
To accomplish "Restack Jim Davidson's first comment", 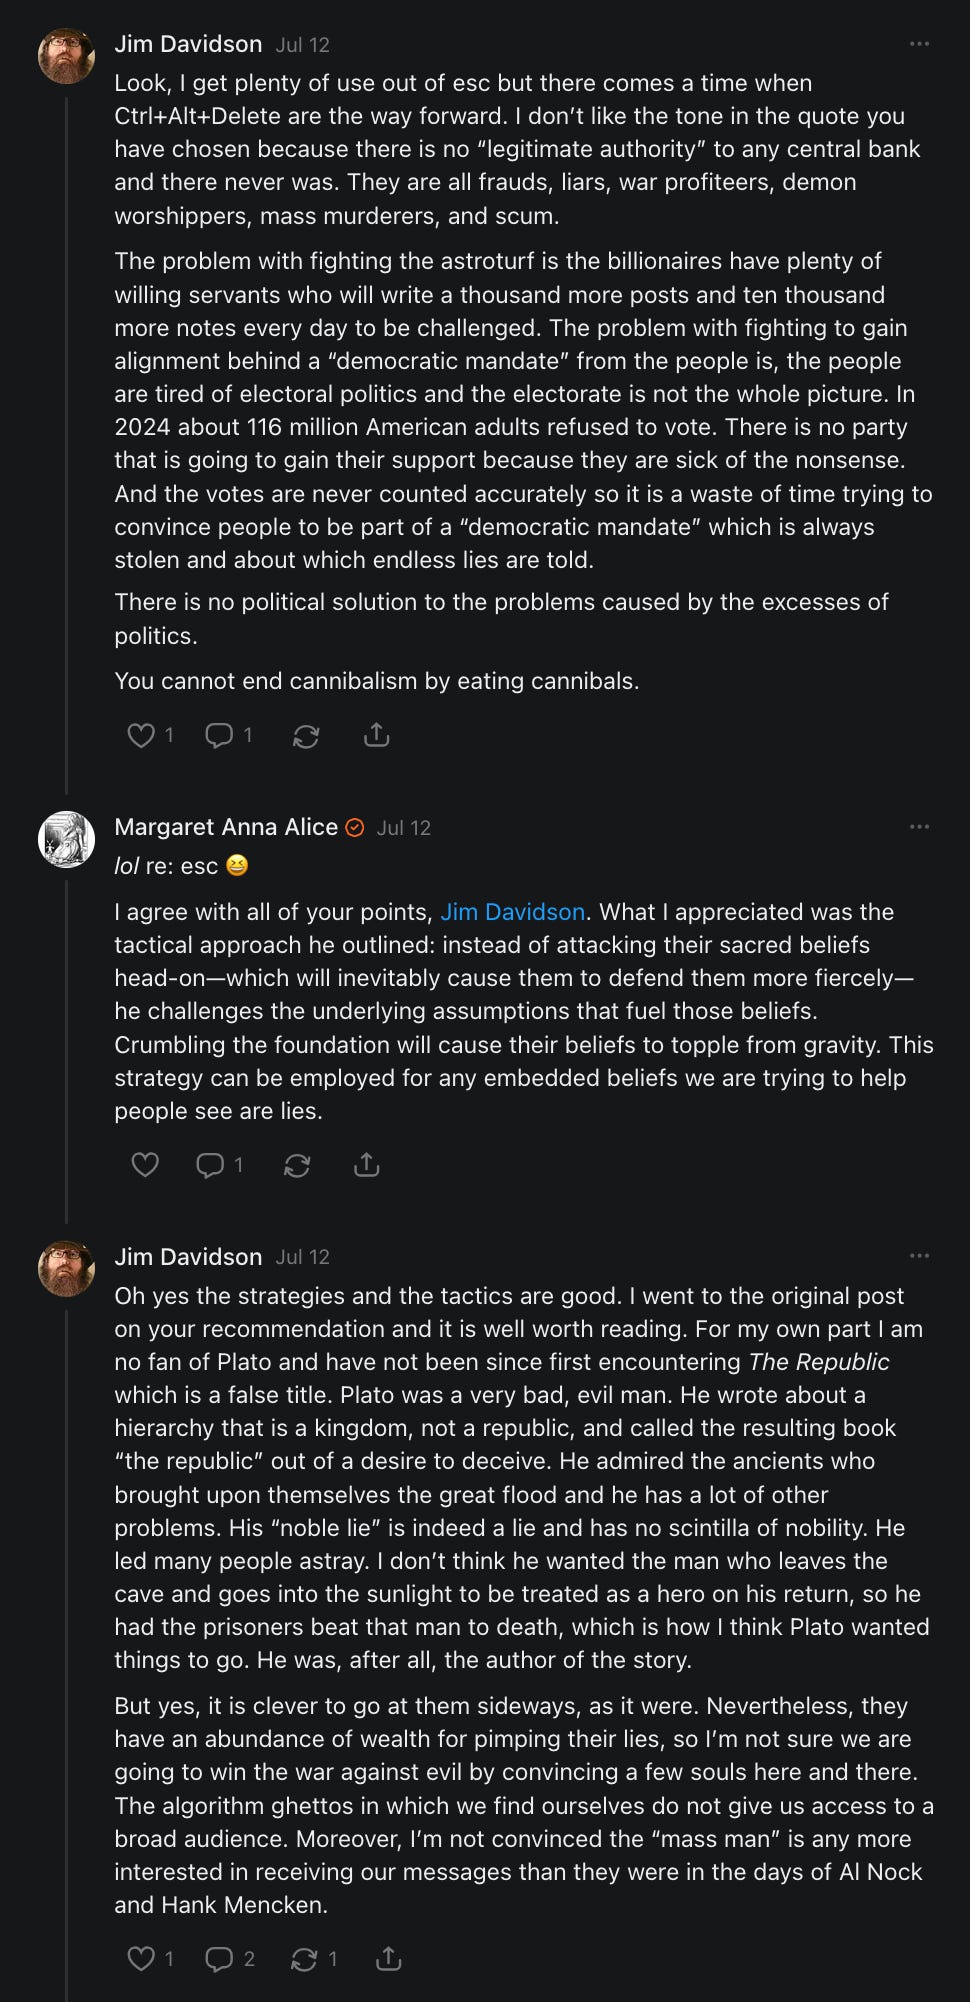I will click(306, 737).
